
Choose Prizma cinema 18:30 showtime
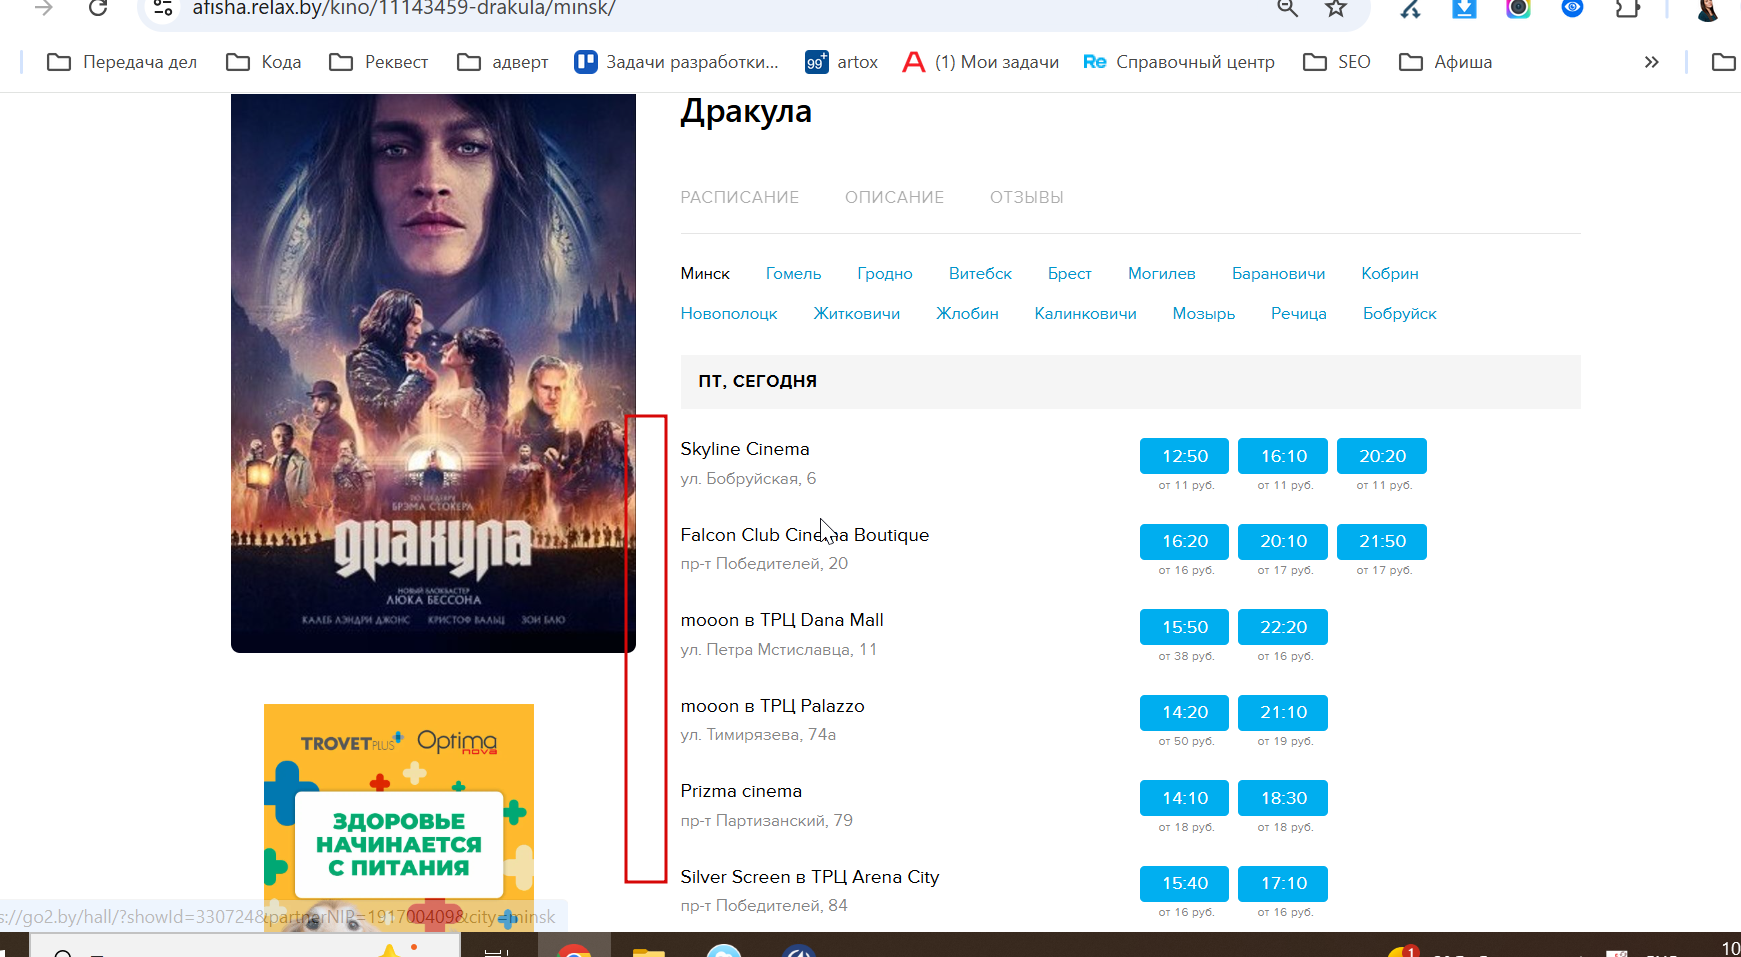point(1283,798)
